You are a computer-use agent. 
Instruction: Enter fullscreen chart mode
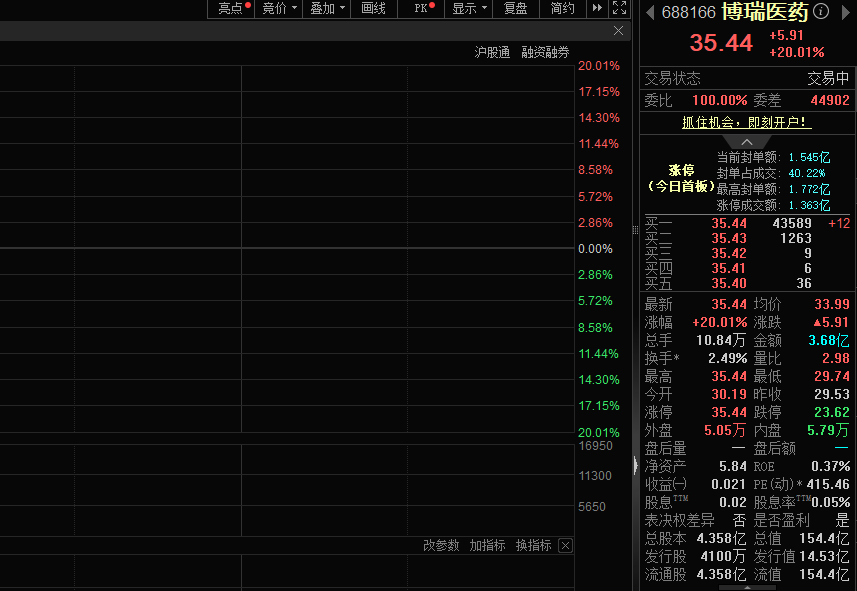619,8
